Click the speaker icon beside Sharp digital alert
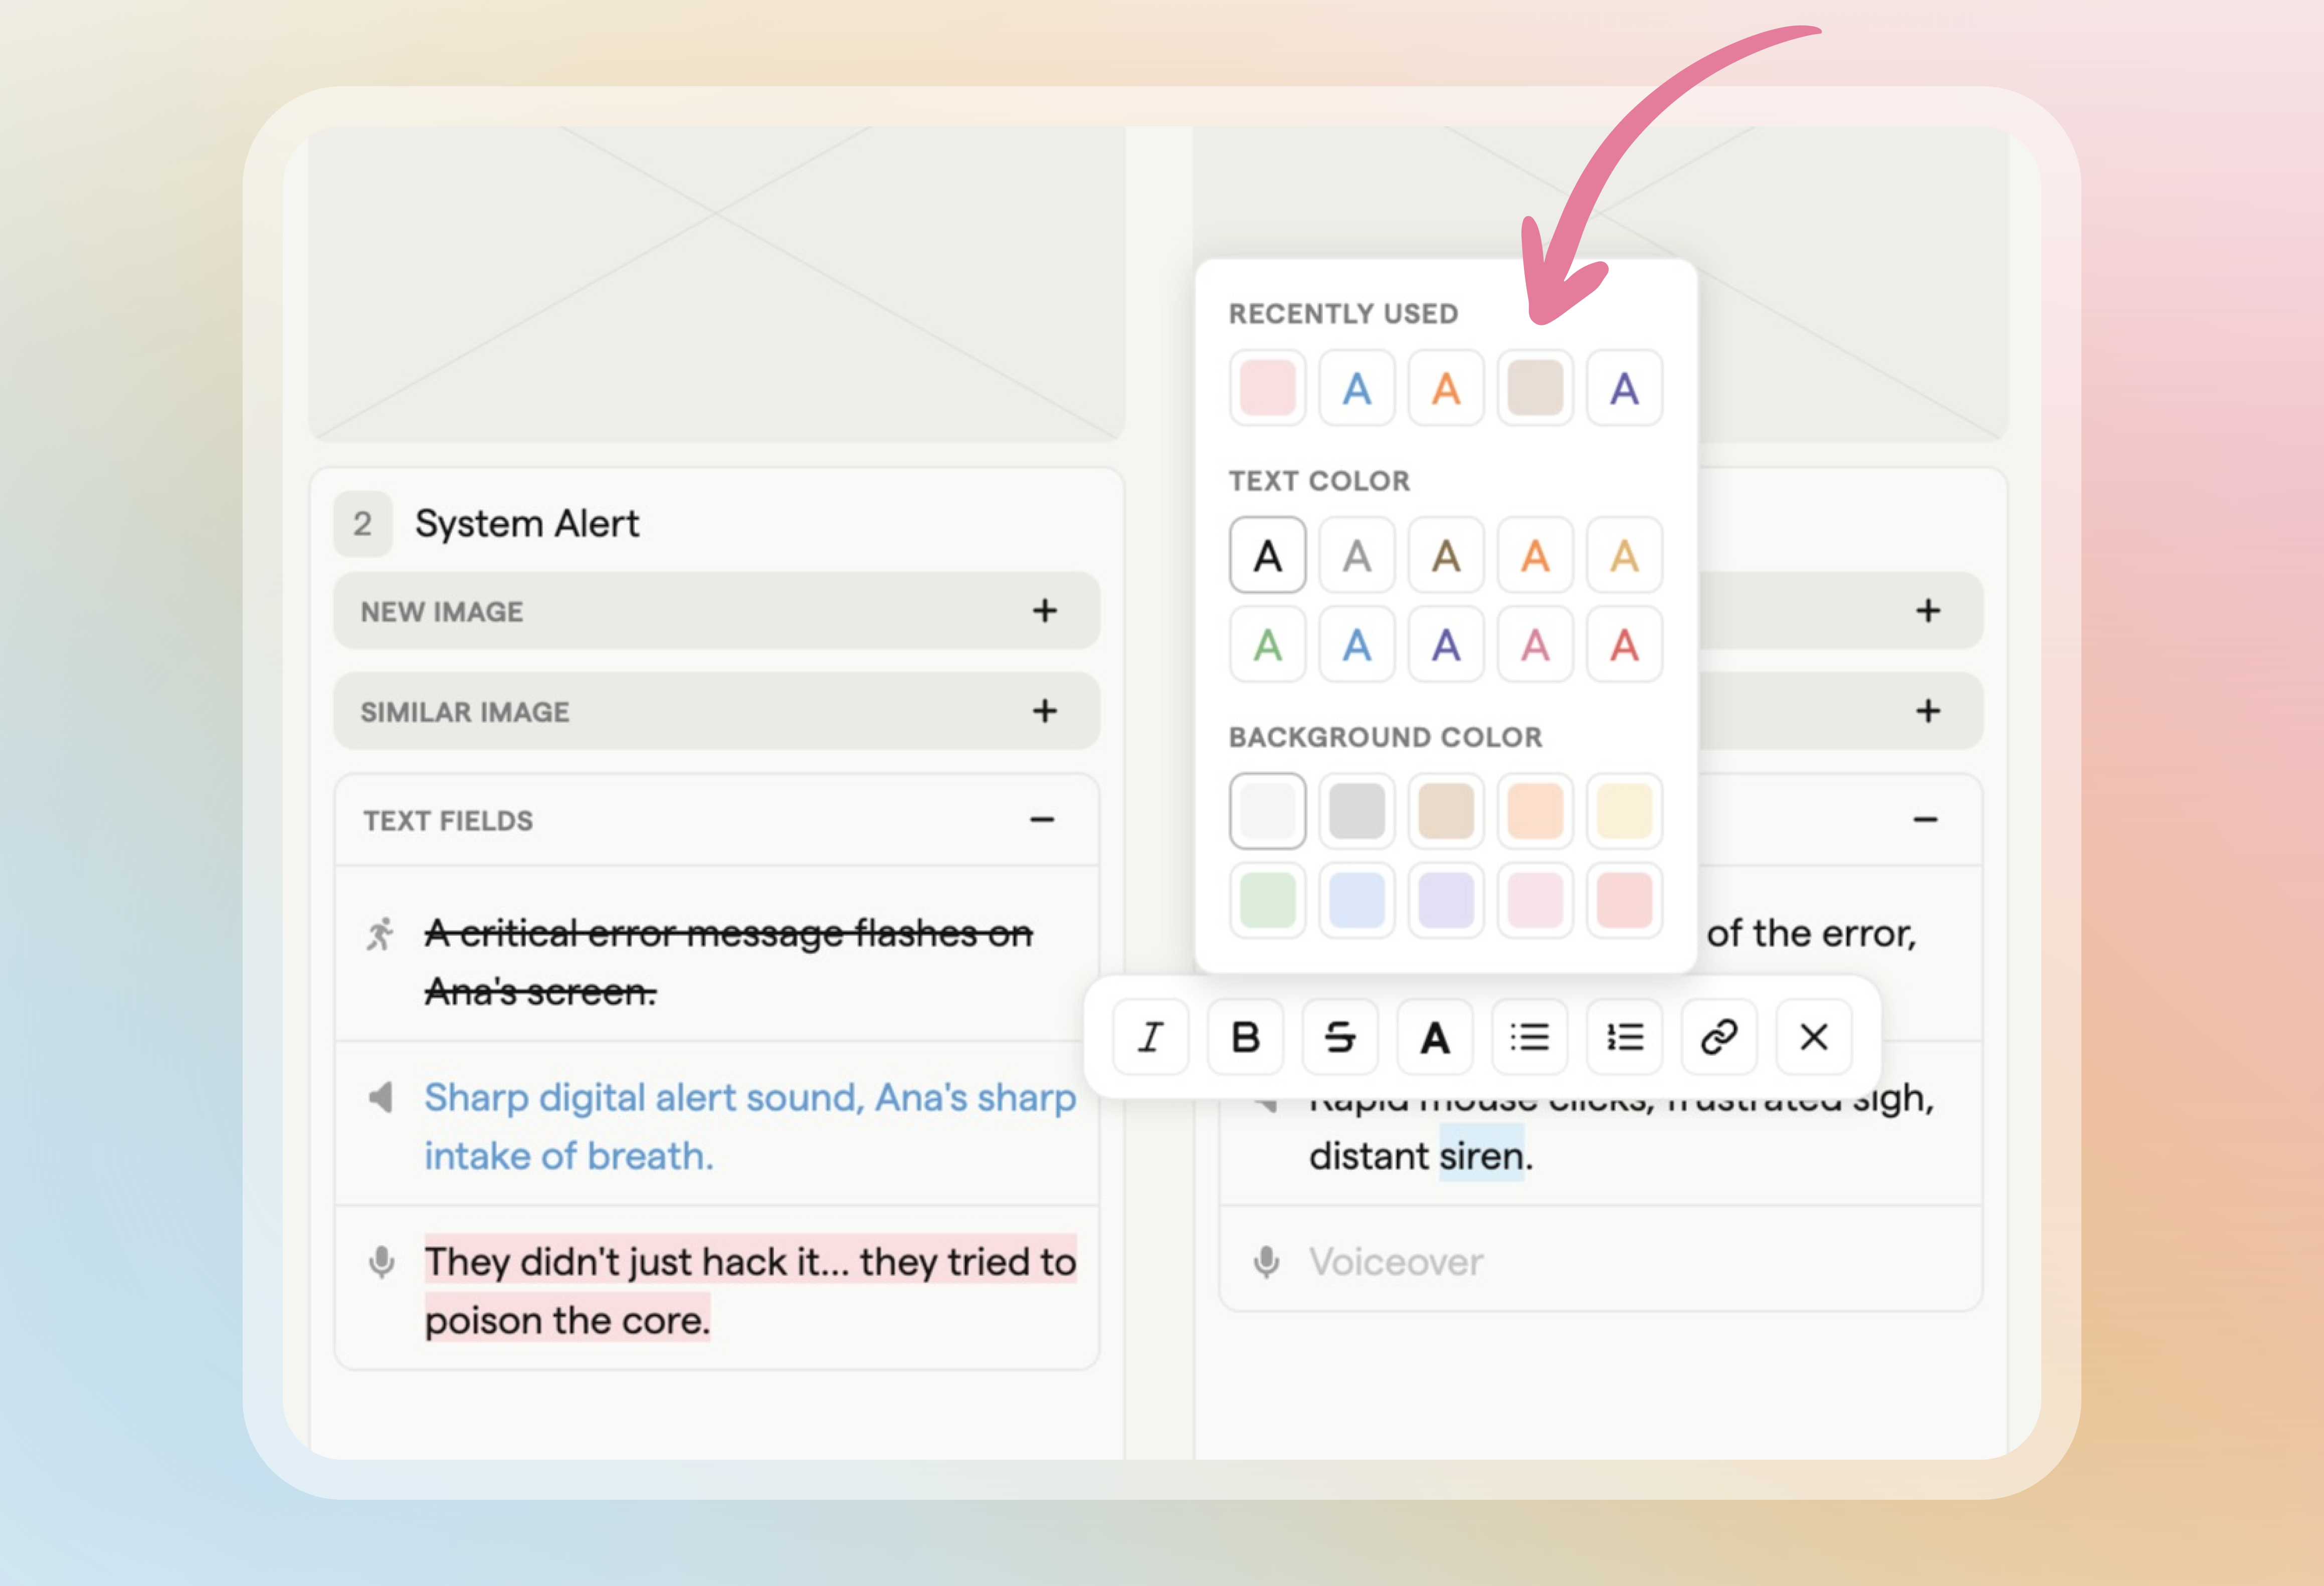 tap(381, 1097)
